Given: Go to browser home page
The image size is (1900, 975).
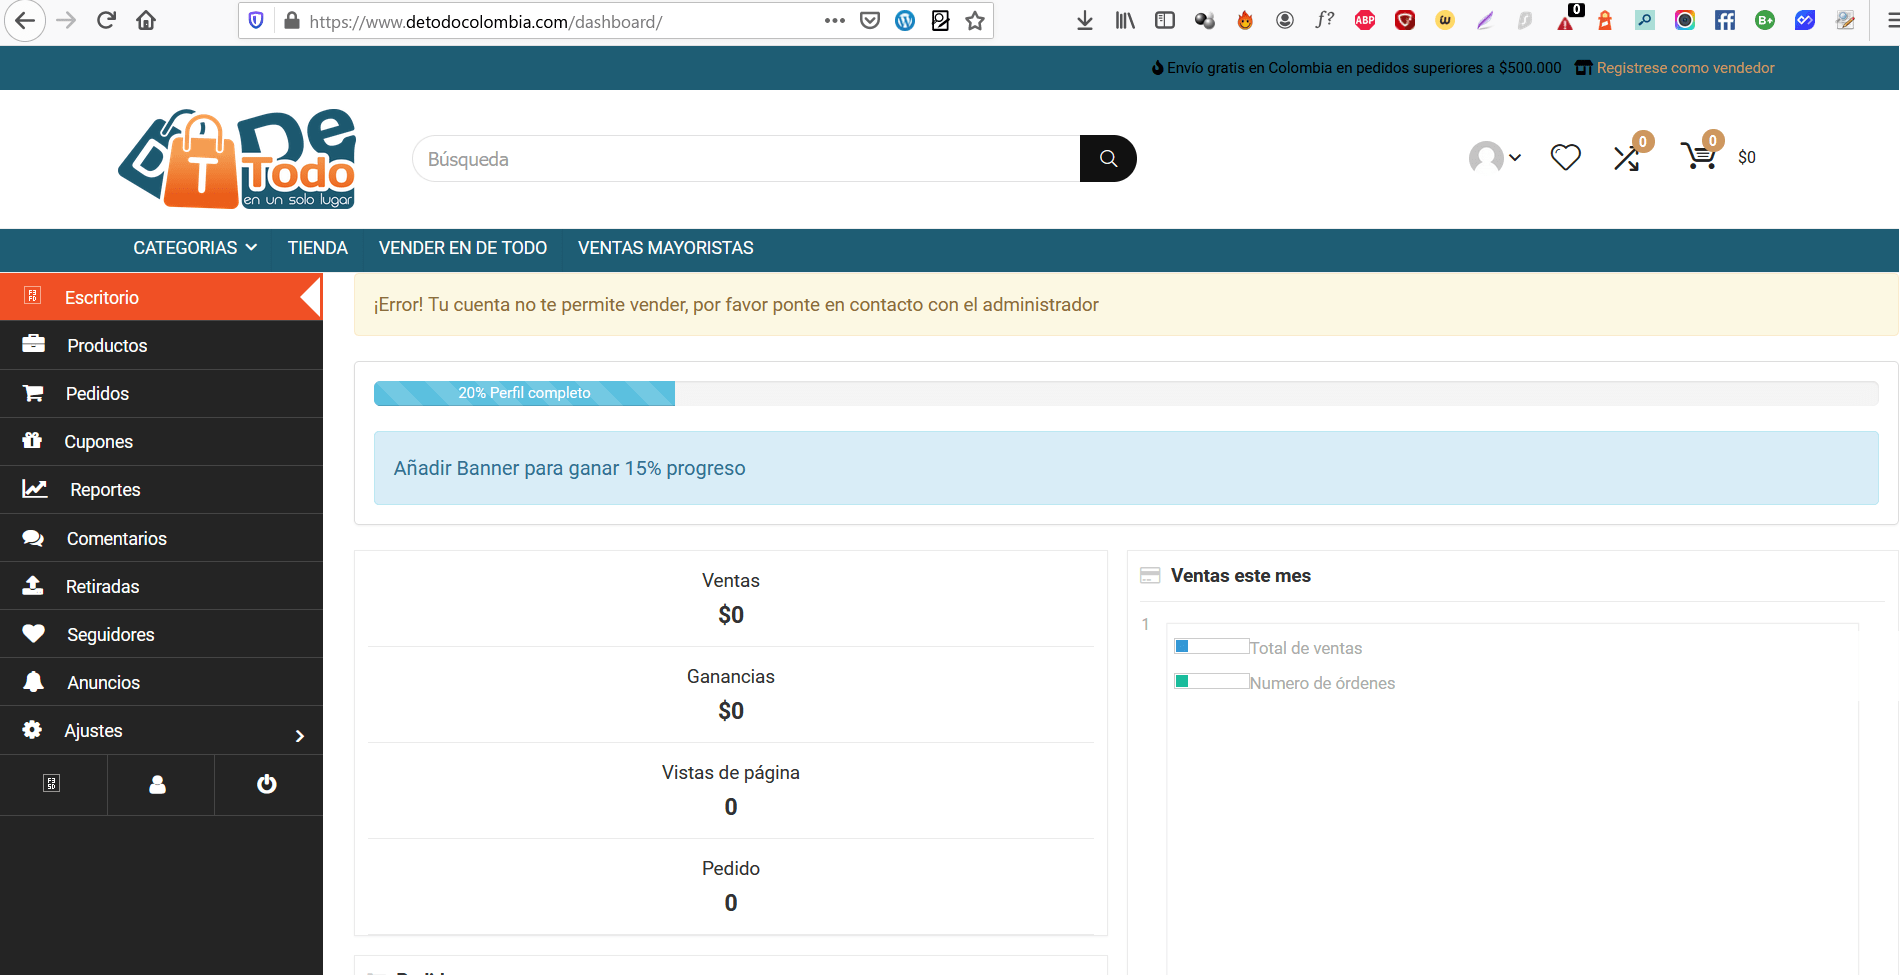Looking at the screenshot, I should pos(146,20).
